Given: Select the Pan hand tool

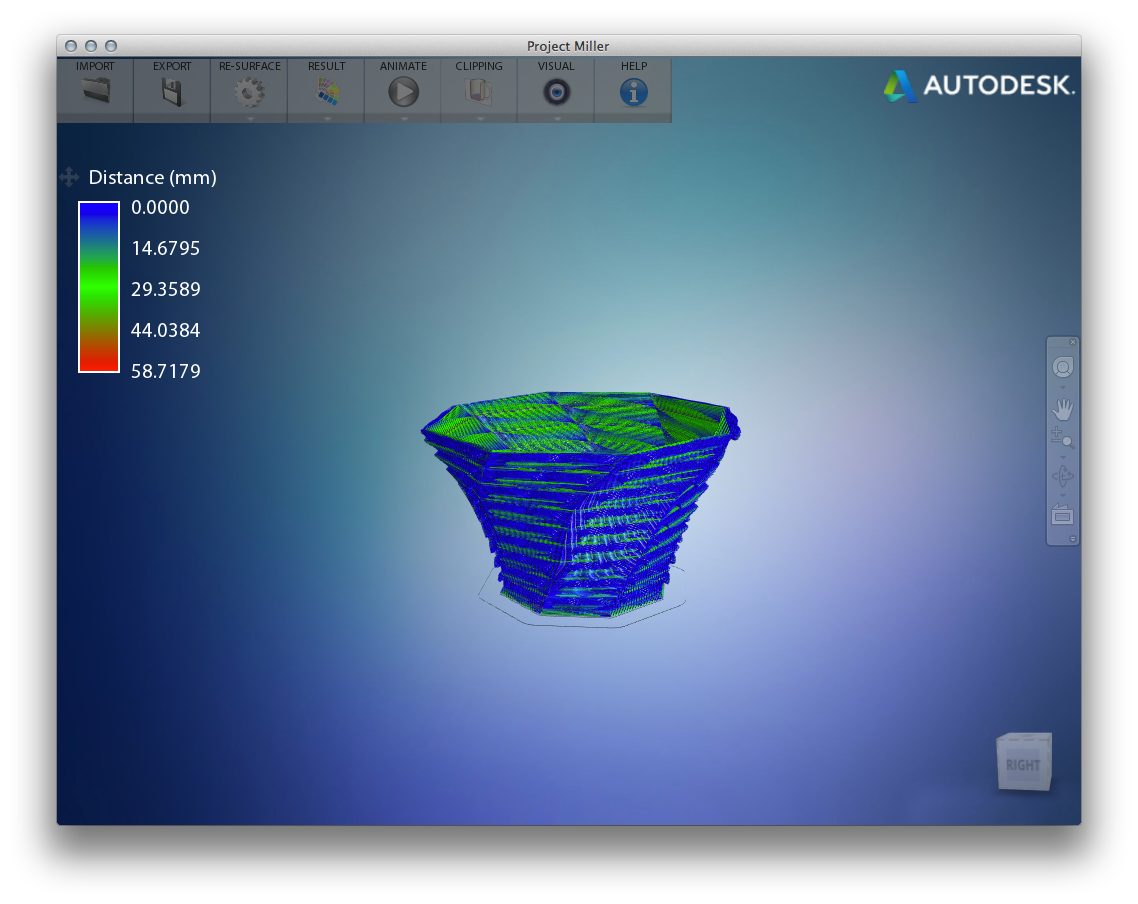Looking at the screenshot, I should coord(1062,409).
